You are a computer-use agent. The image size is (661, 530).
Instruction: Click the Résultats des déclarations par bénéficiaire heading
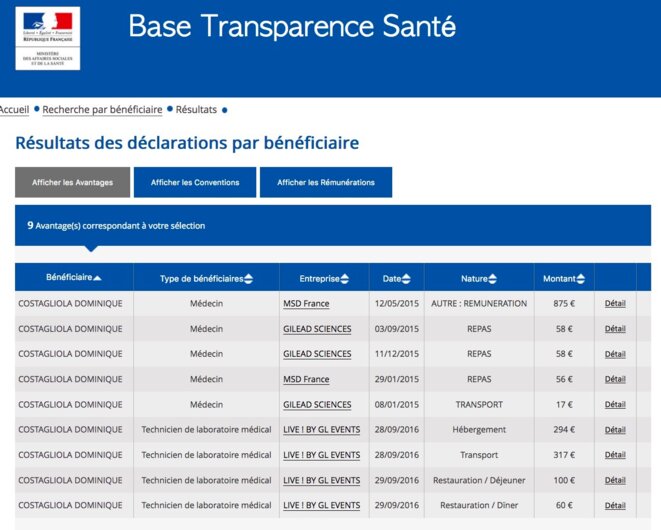(187, 143)
